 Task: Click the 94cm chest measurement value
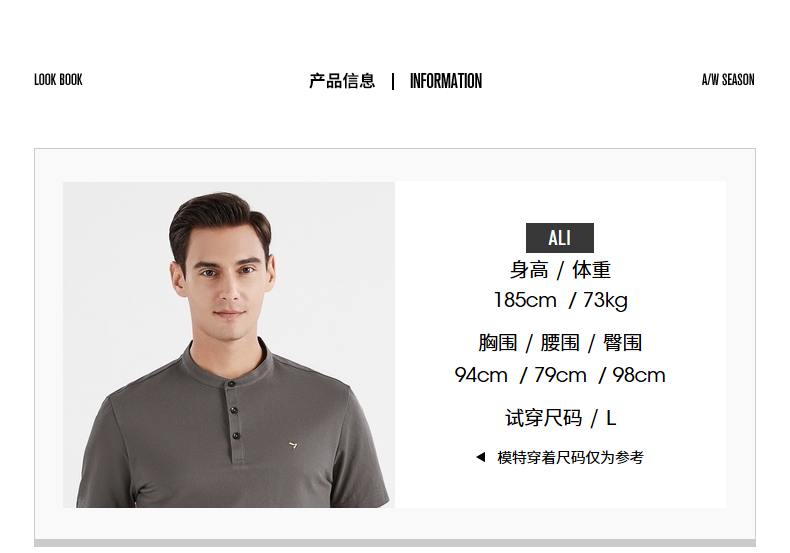[481, 375]
